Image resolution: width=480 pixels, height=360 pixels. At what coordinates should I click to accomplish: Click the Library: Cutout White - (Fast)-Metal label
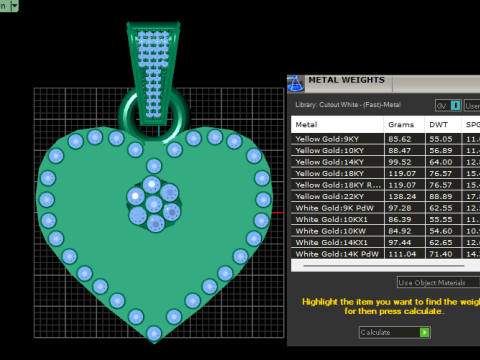(348, 105)
